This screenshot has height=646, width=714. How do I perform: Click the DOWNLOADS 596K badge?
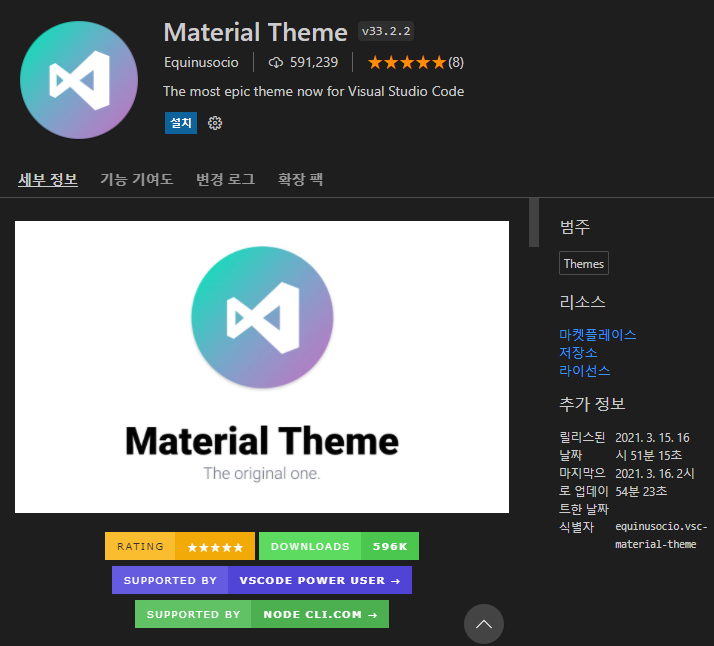coord(339,546)
